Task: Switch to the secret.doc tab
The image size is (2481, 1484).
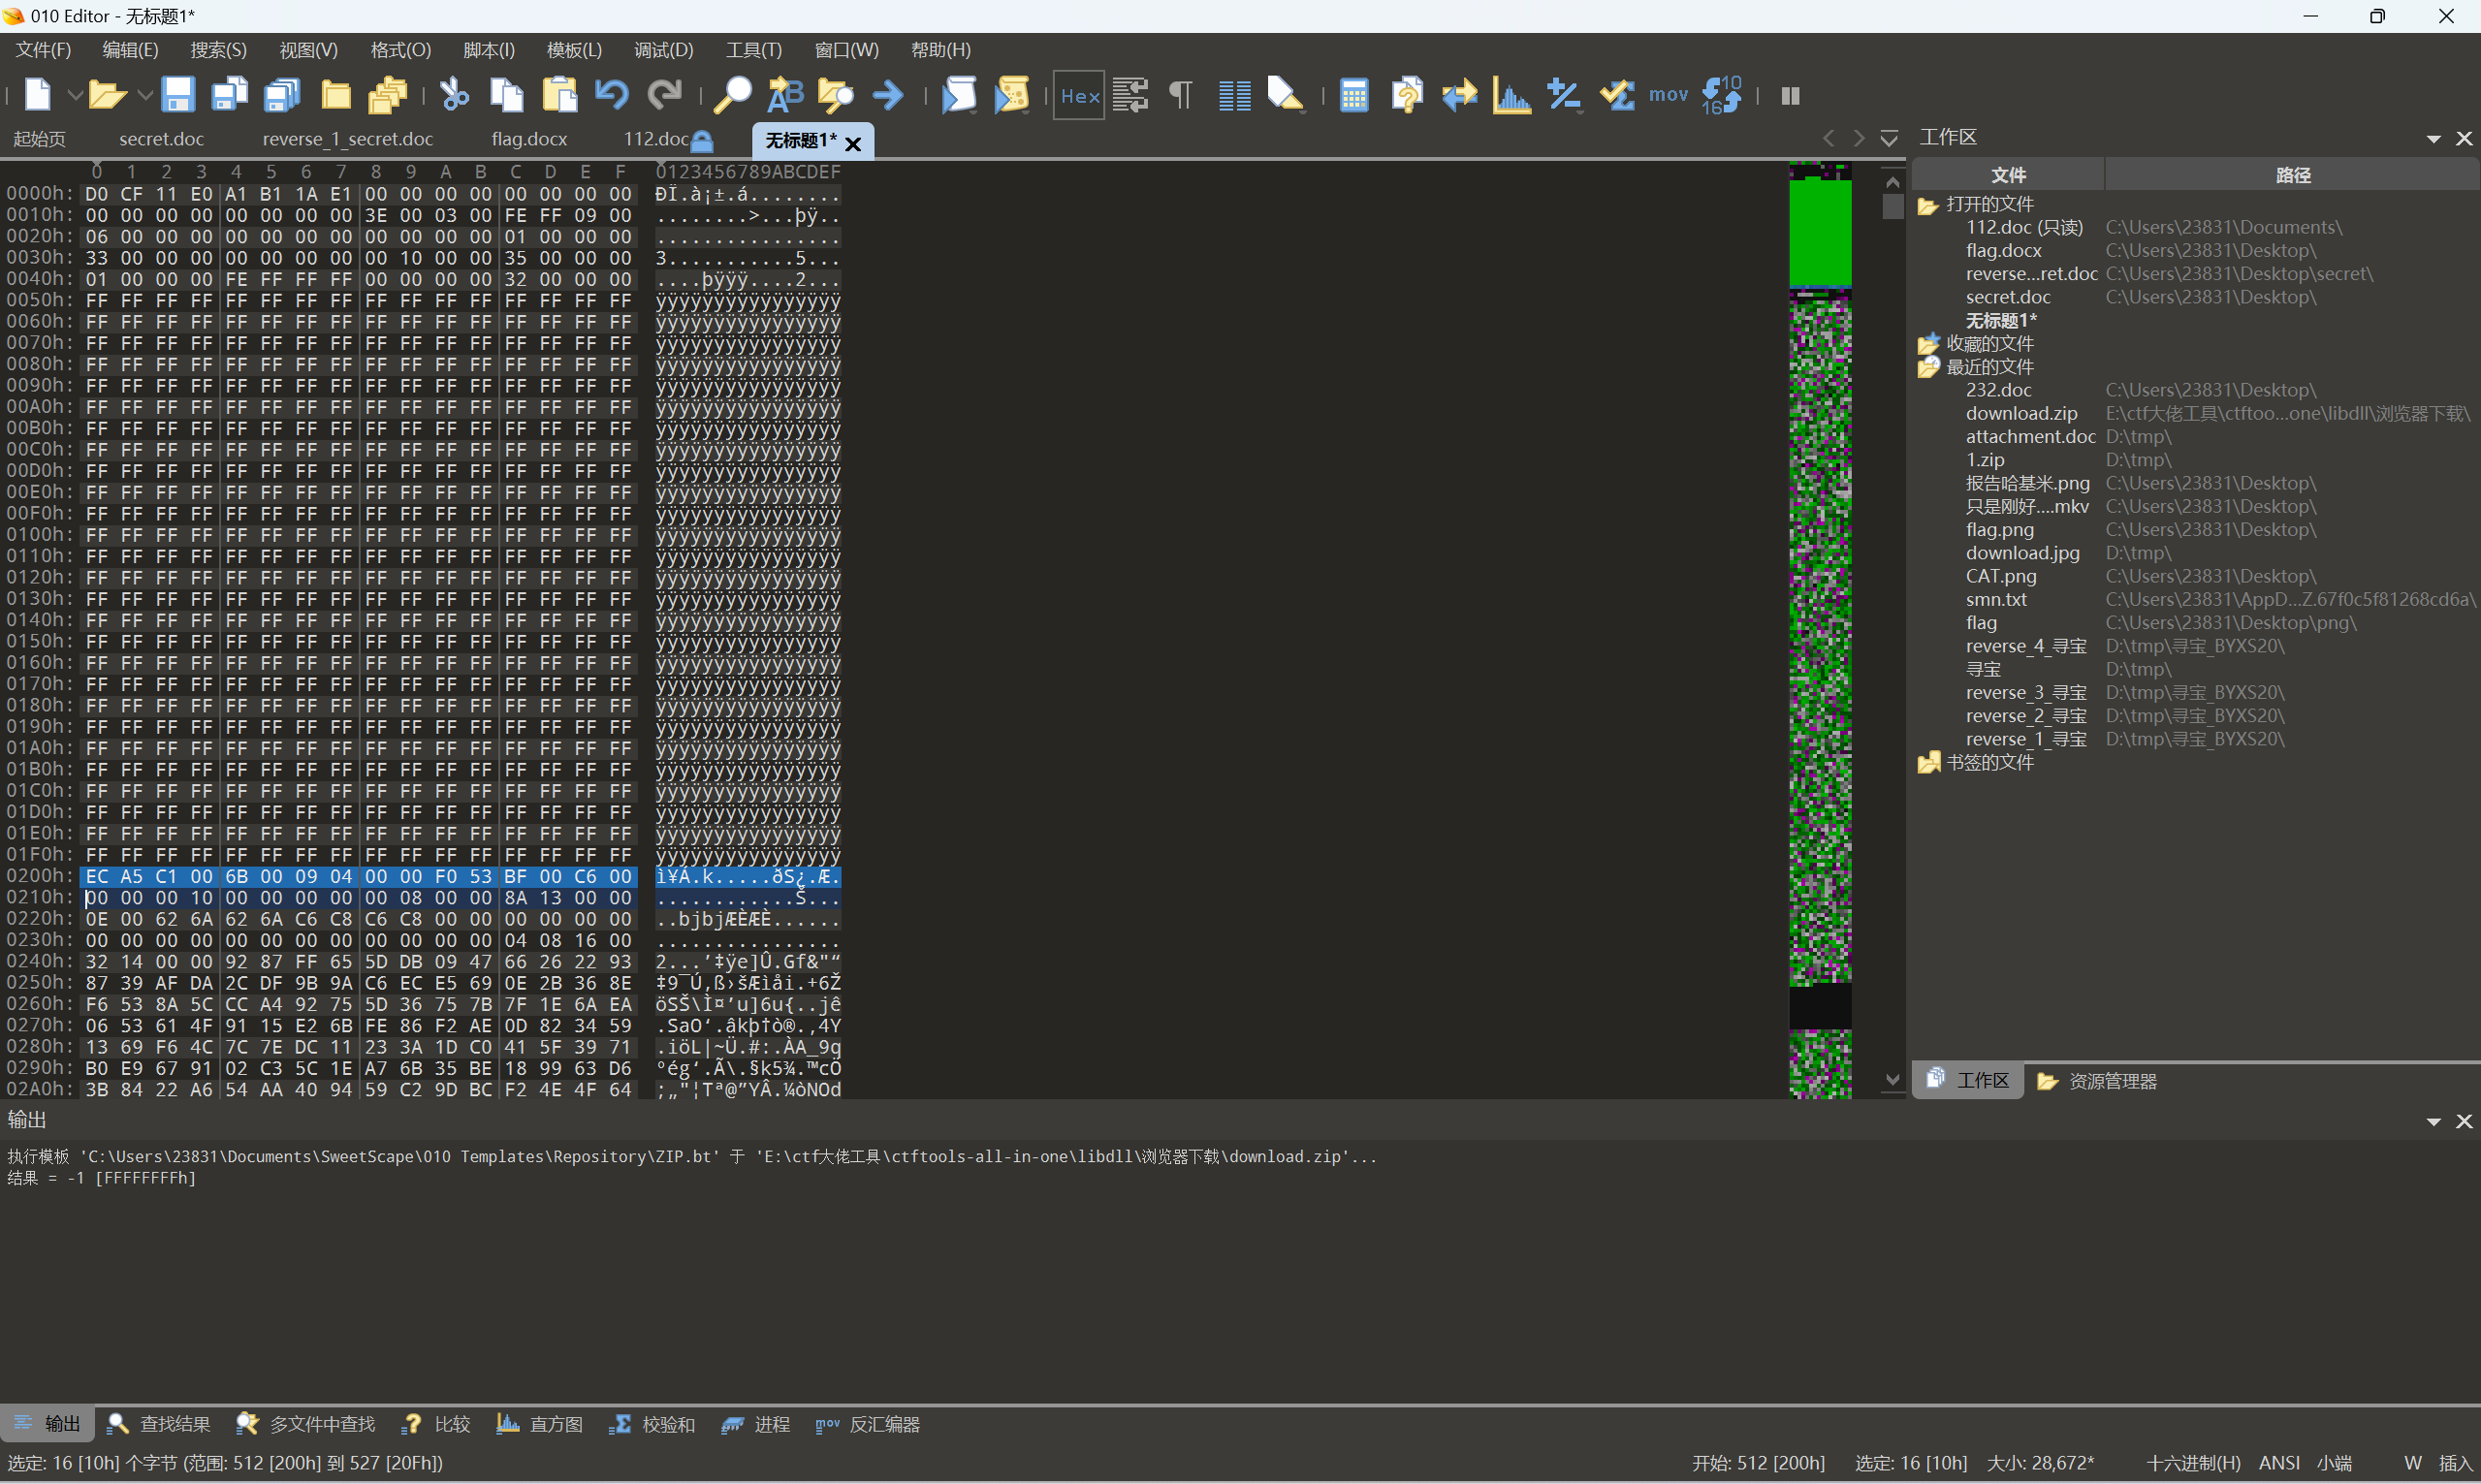Action: click(x=161, y=139)
